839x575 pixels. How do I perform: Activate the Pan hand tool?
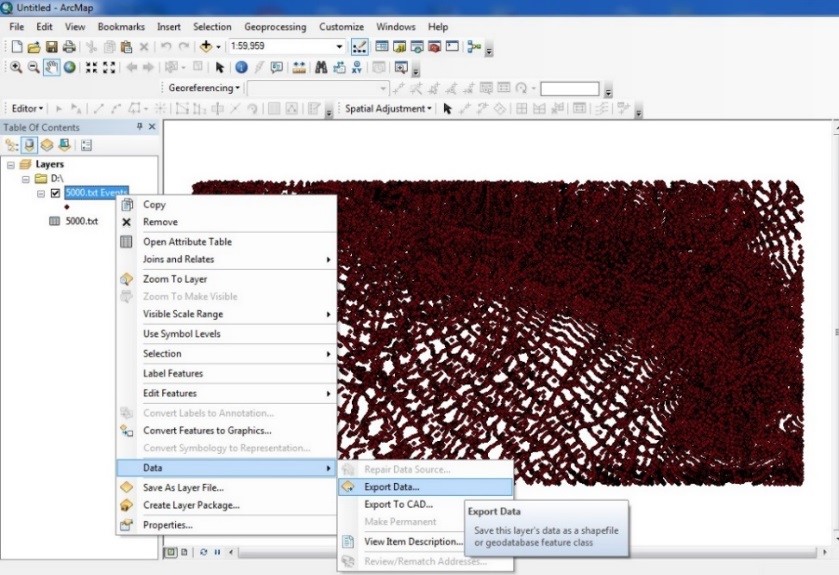[x=51, y=67]
